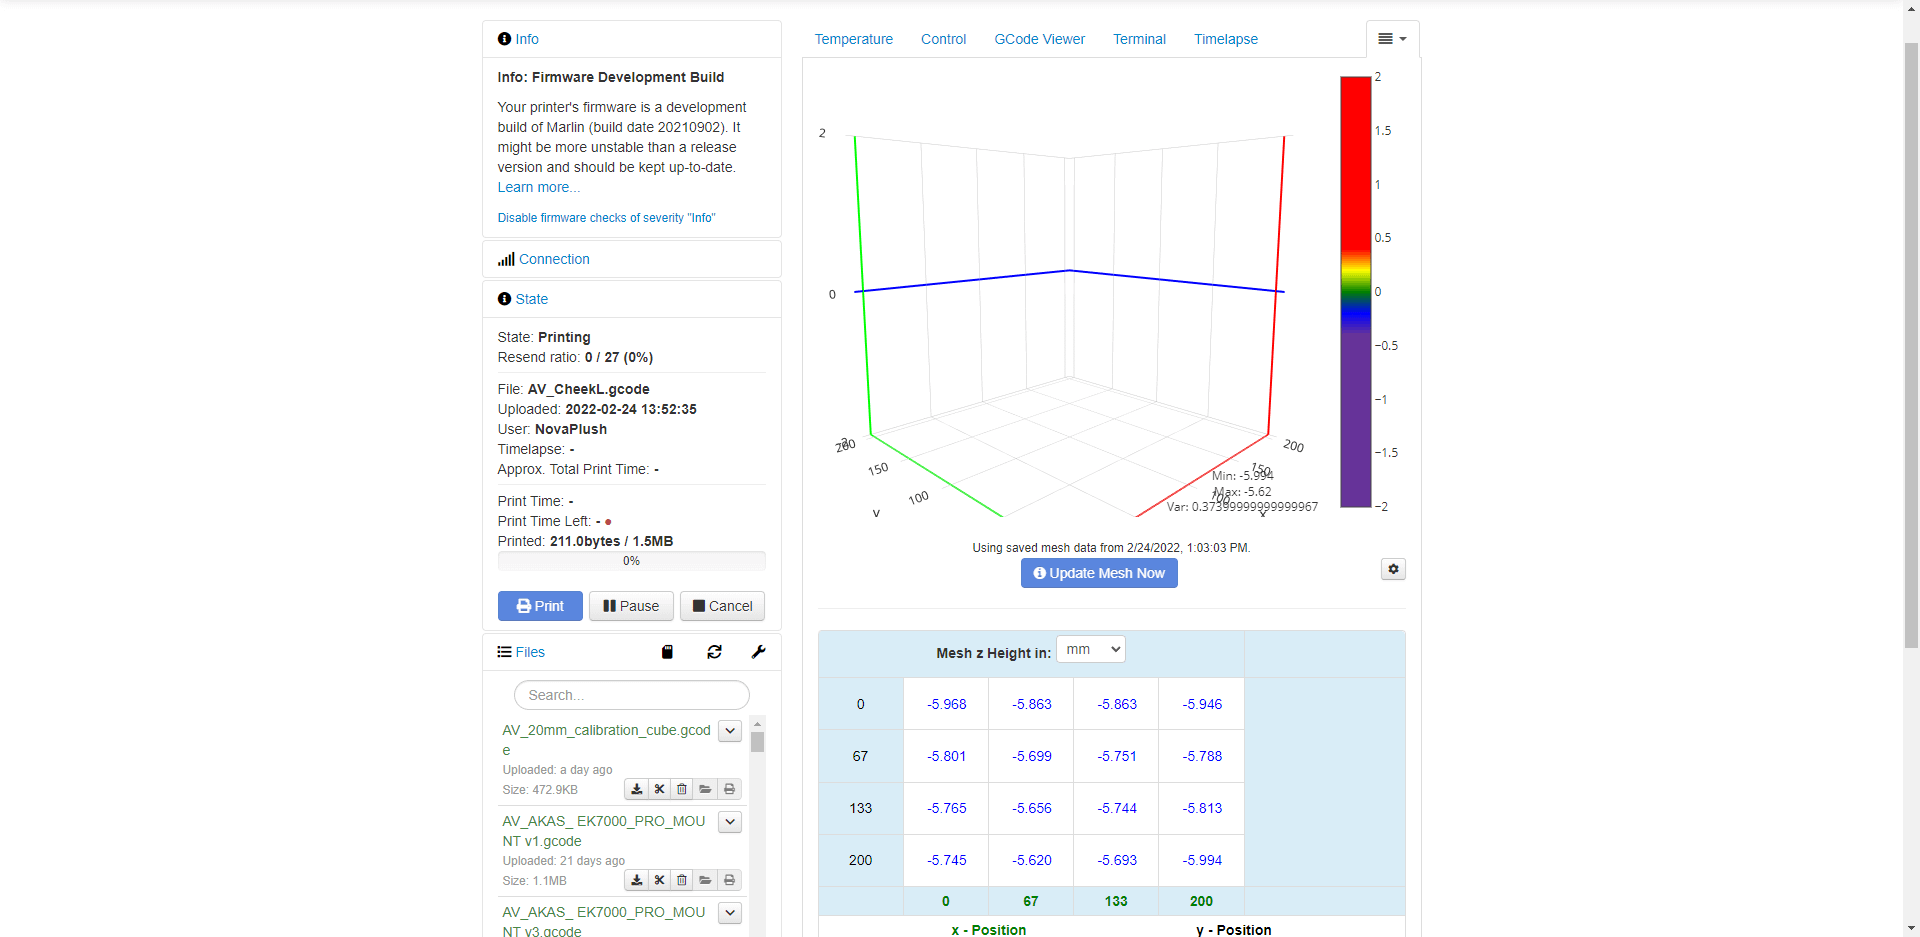
Task: Print EK7000_PRO_MOUNT v1.gcode via printer icon
Action: (x=729, y=880)
